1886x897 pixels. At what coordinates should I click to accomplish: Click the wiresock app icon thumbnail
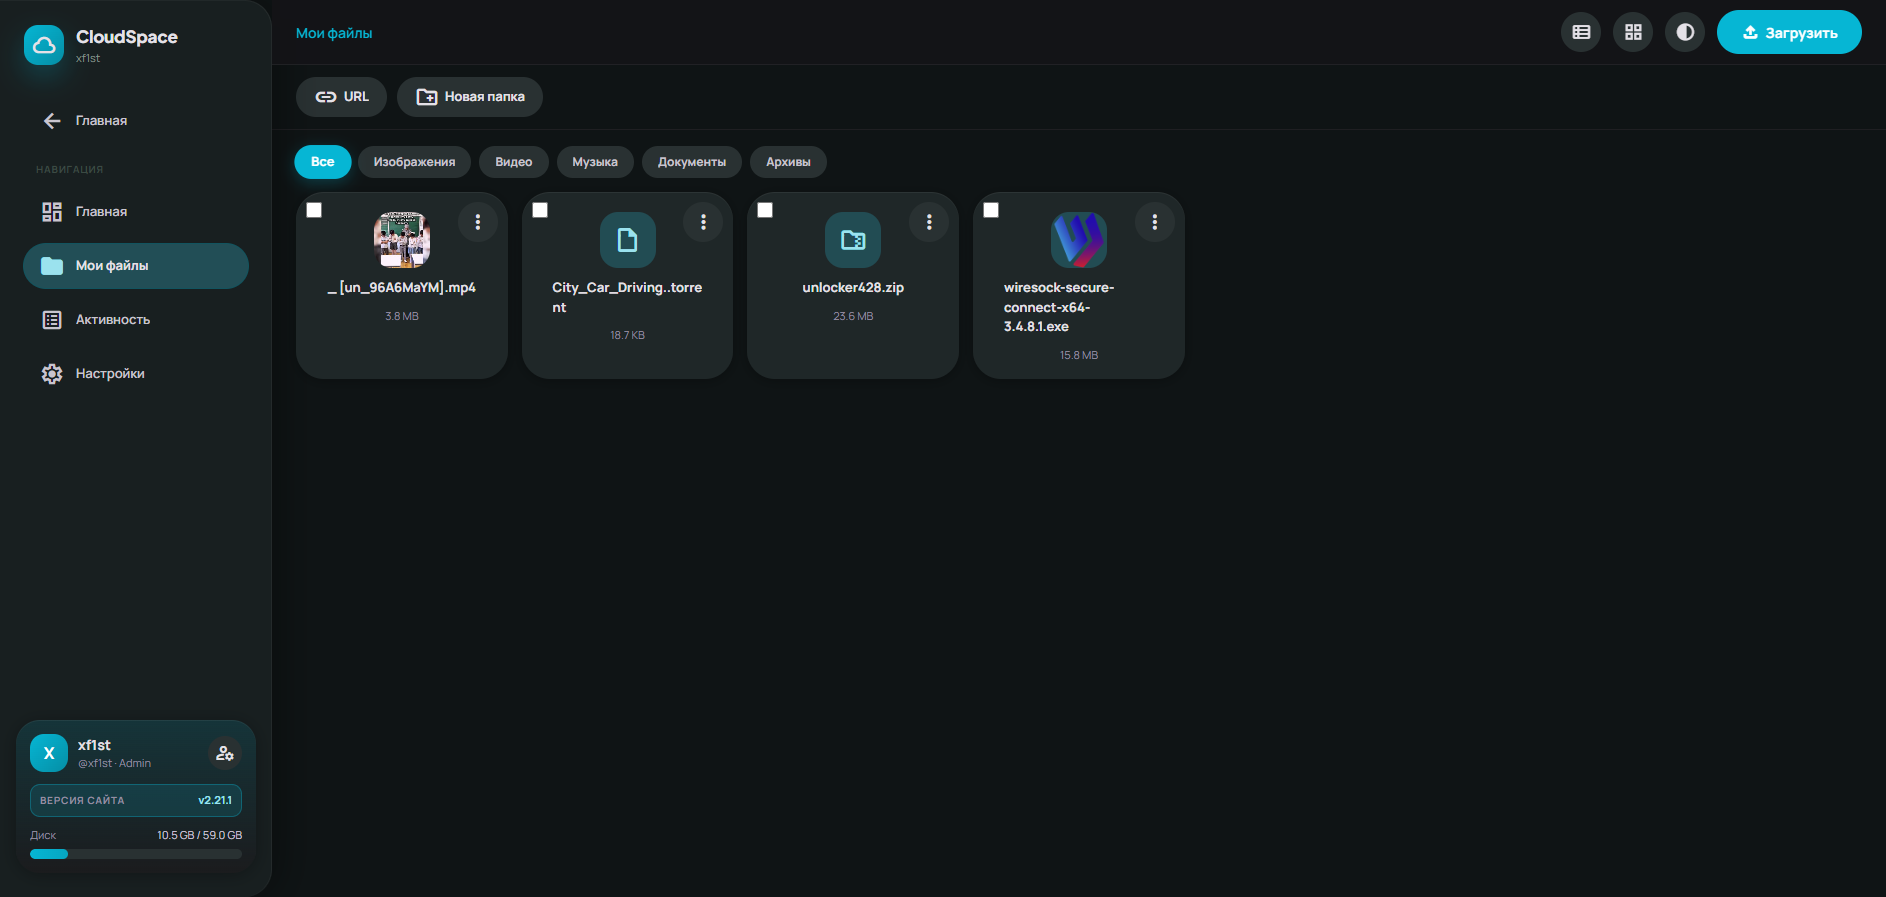pyautogui.click(x=1079, y=240)
